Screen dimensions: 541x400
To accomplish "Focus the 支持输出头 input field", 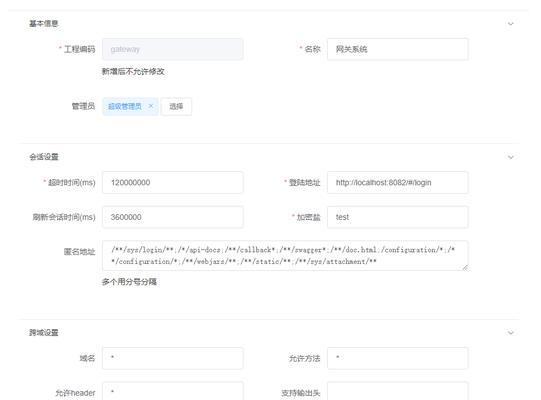I will (397, 391).
